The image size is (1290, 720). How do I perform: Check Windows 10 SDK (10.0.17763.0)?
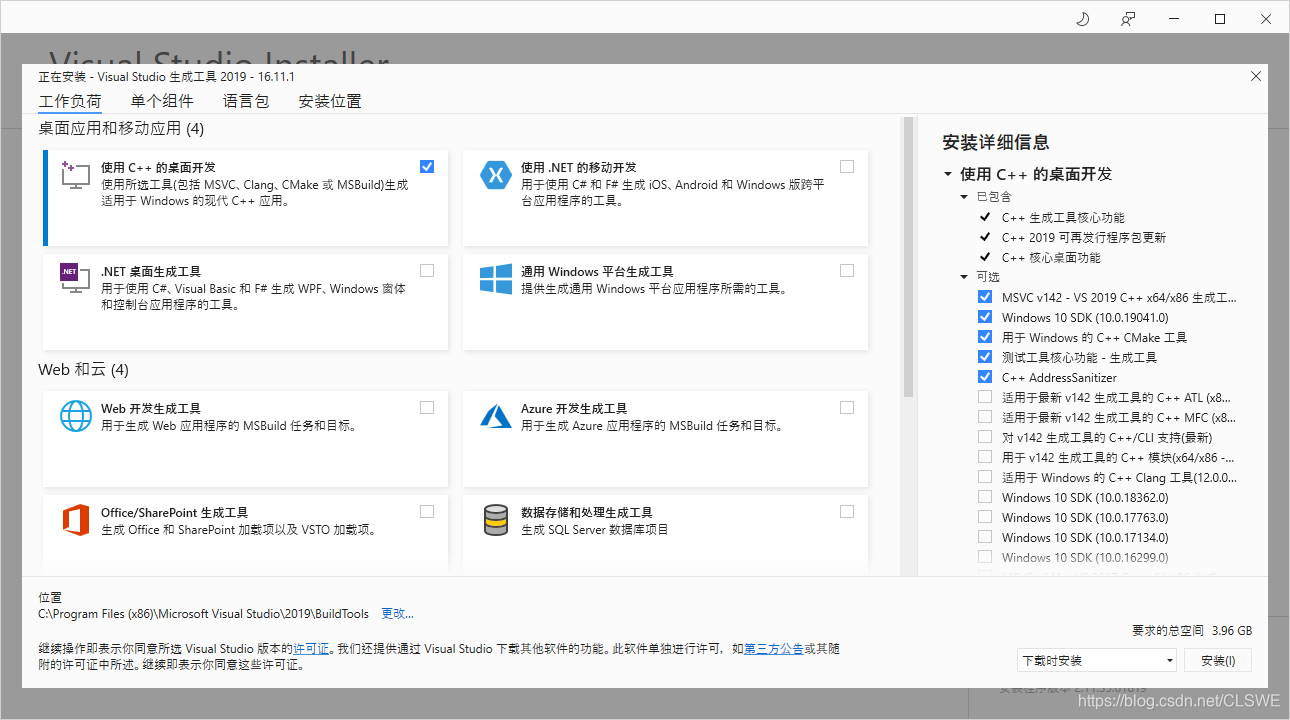click(985, 517)
